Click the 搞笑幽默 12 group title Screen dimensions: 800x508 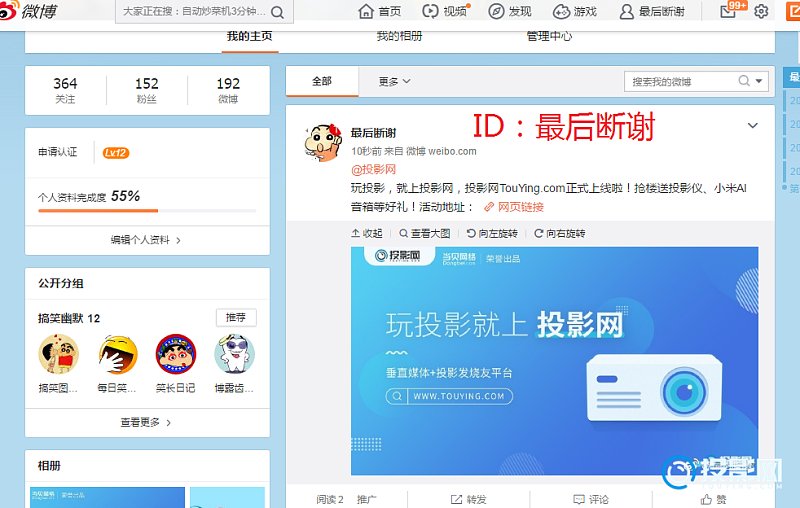[x=69, y=318]
